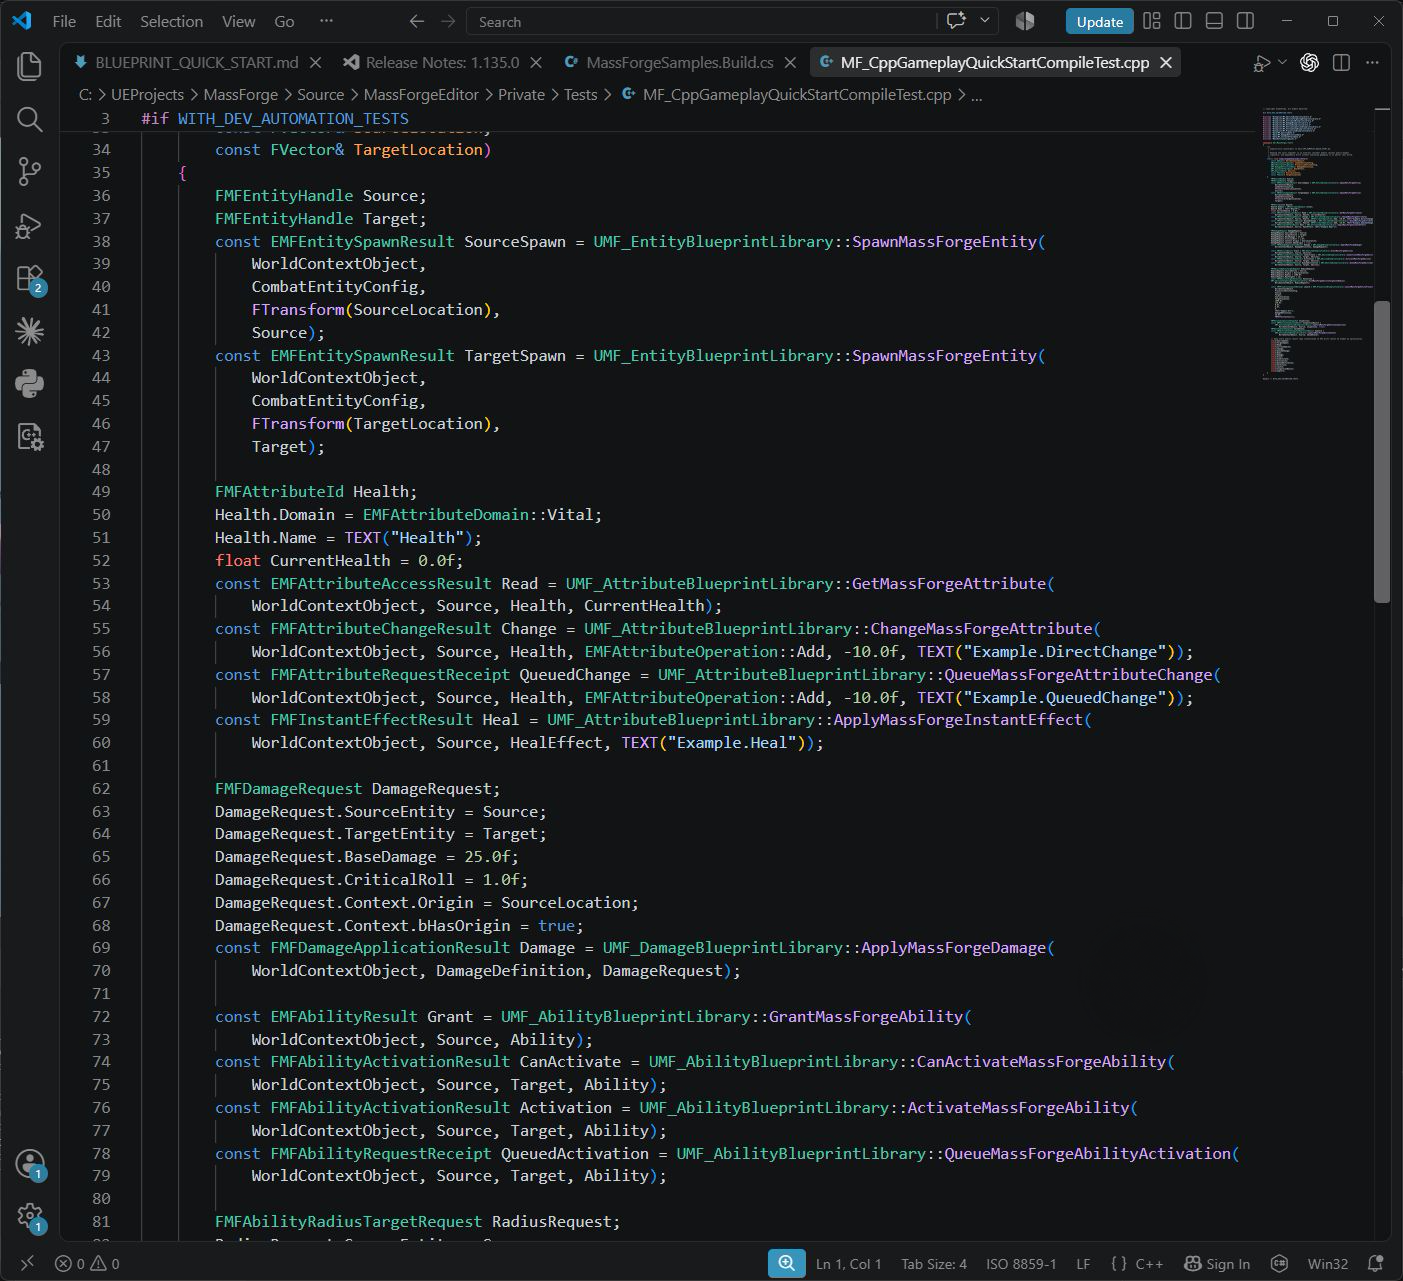Image resolution: width=1403 pixels, height=1281 pixels.
Task: Click the remote window indicator in status bar
Action: pyautogui.click(x=26, y=1263)
